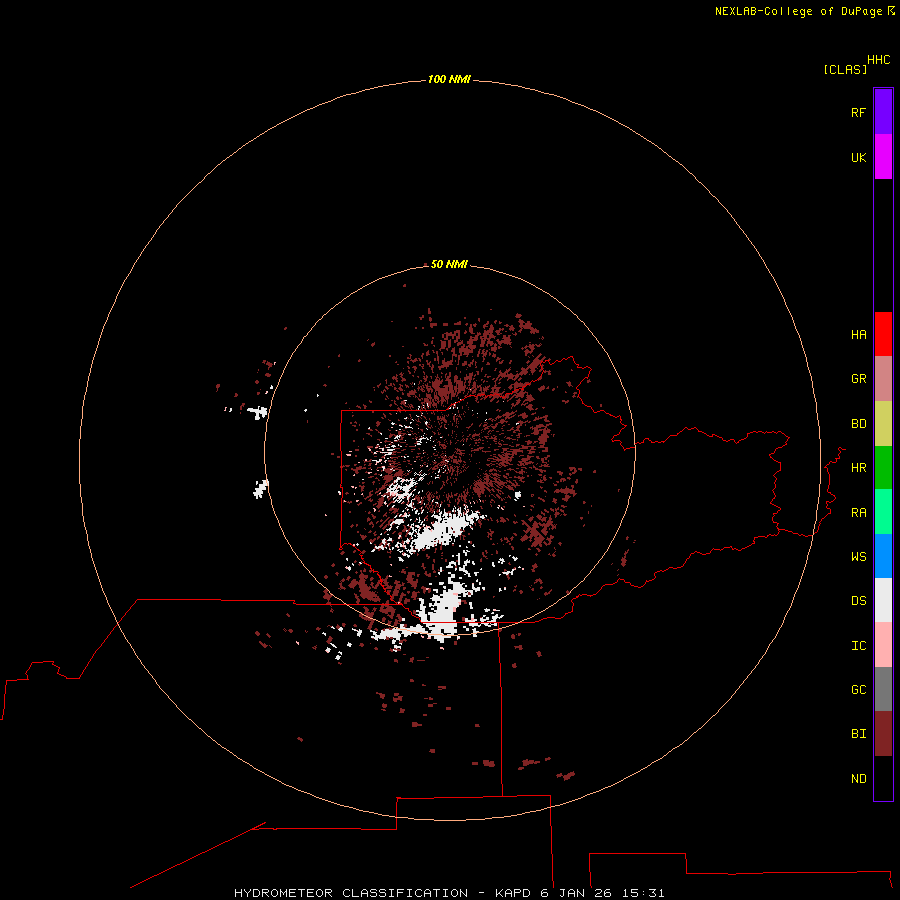The height and width of the screenshot is (900, 900).
Task: Click the RF legend label
Action: point(858,112)
